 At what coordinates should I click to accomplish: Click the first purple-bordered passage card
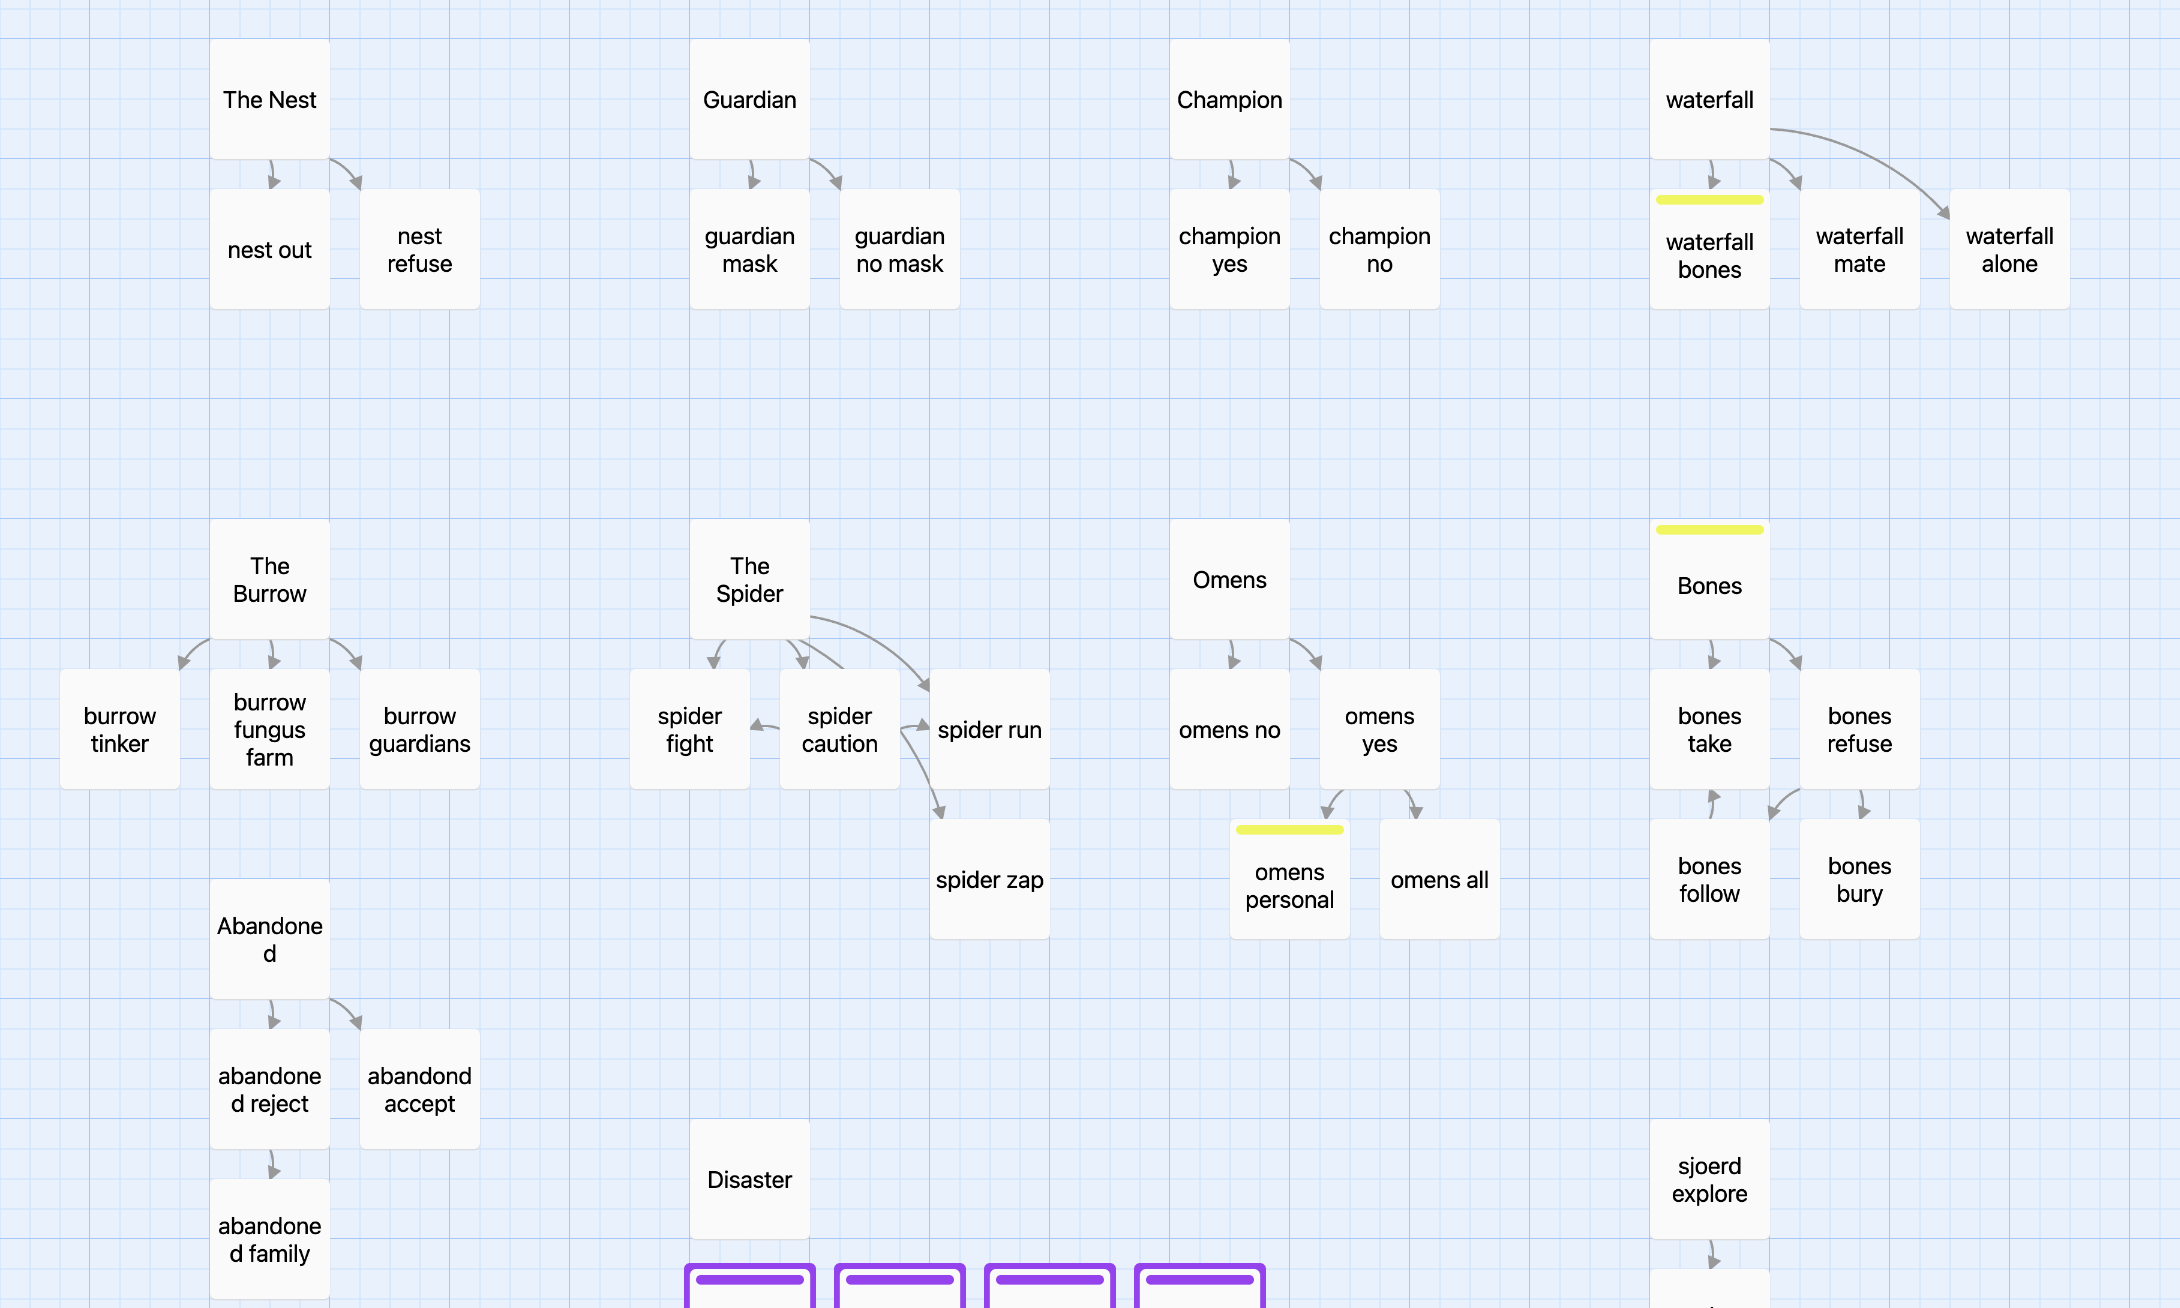tap(750, 1286)
